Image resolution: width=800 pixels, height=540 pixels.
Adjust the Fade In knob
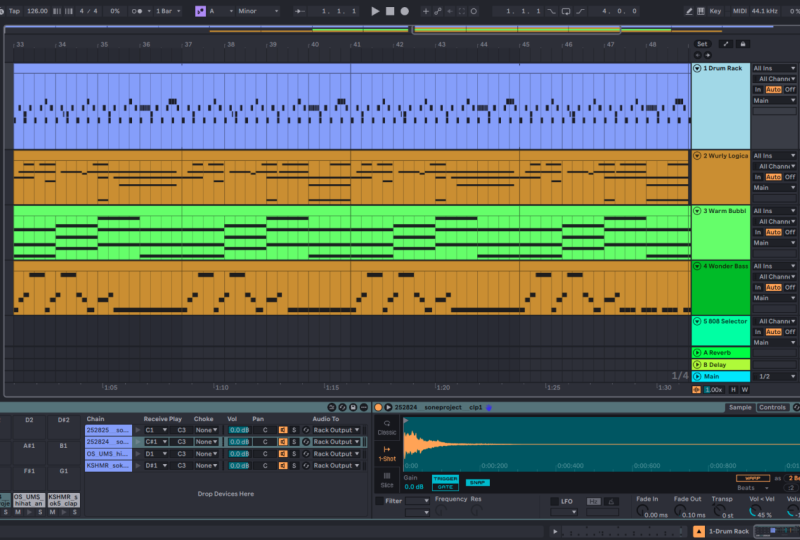[x=642, y=510]
